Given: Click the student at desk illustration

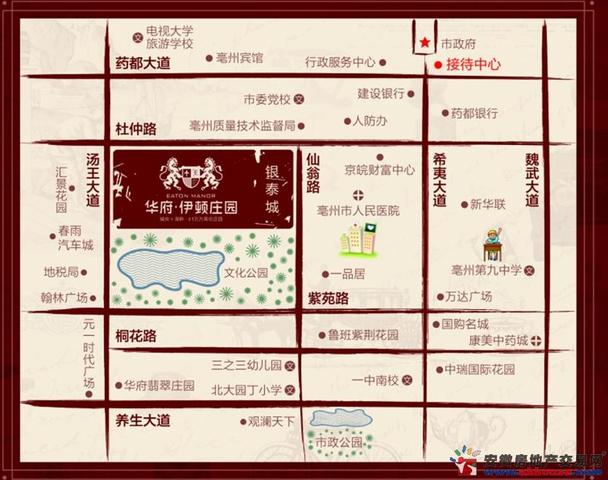Looking at the screenshot, I should point(493,245).
